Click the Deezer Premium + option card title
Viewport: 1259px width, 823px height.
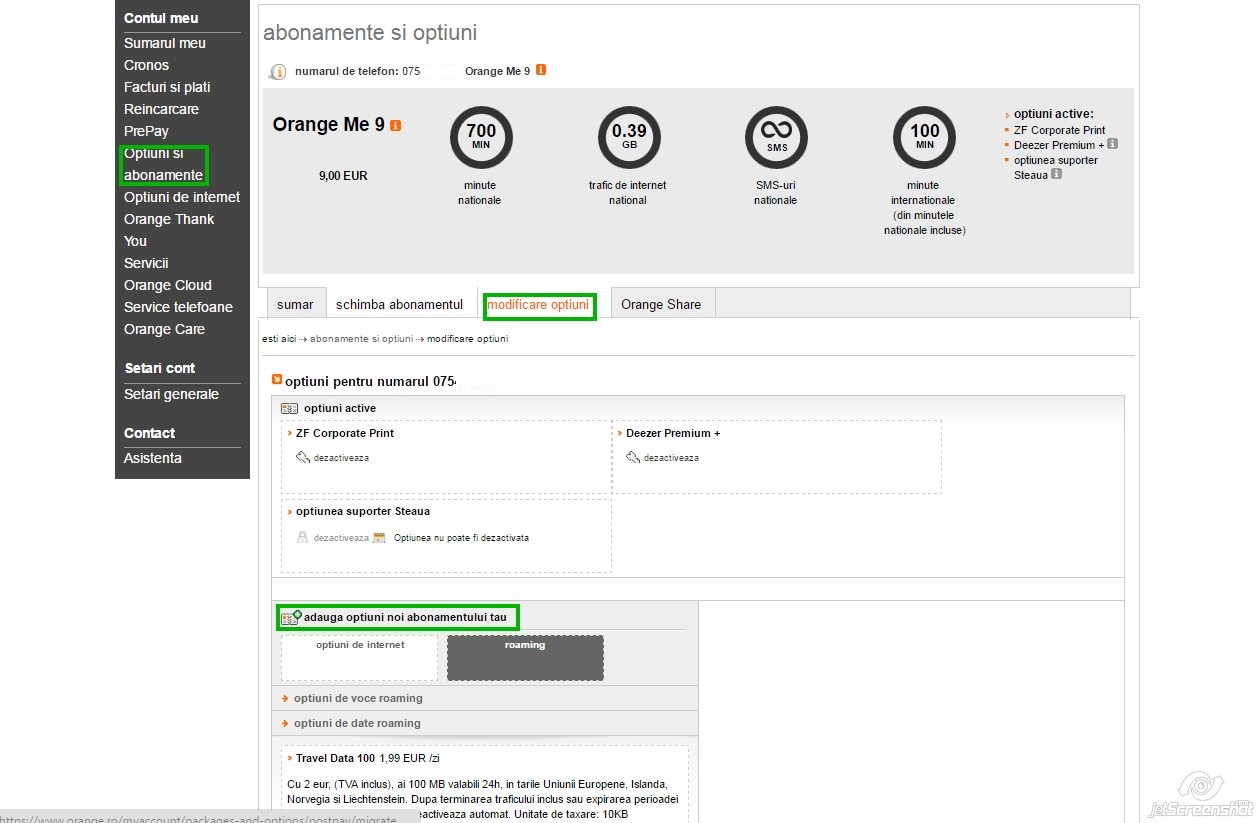click(673, 434)
